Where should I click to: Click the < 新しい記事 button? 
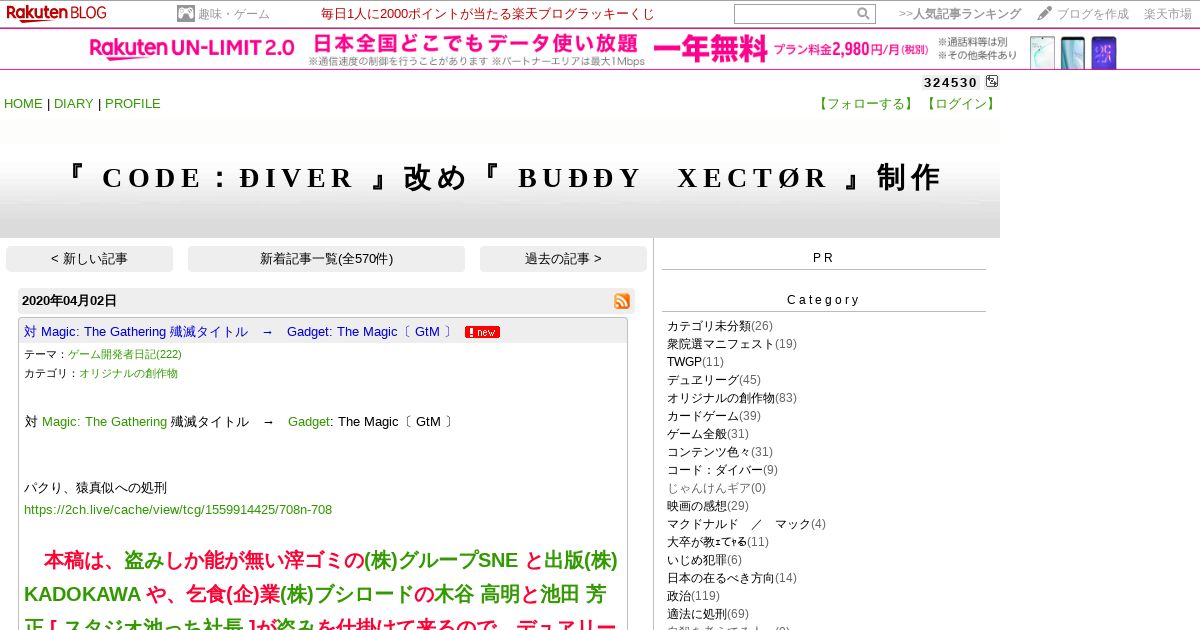89,259
